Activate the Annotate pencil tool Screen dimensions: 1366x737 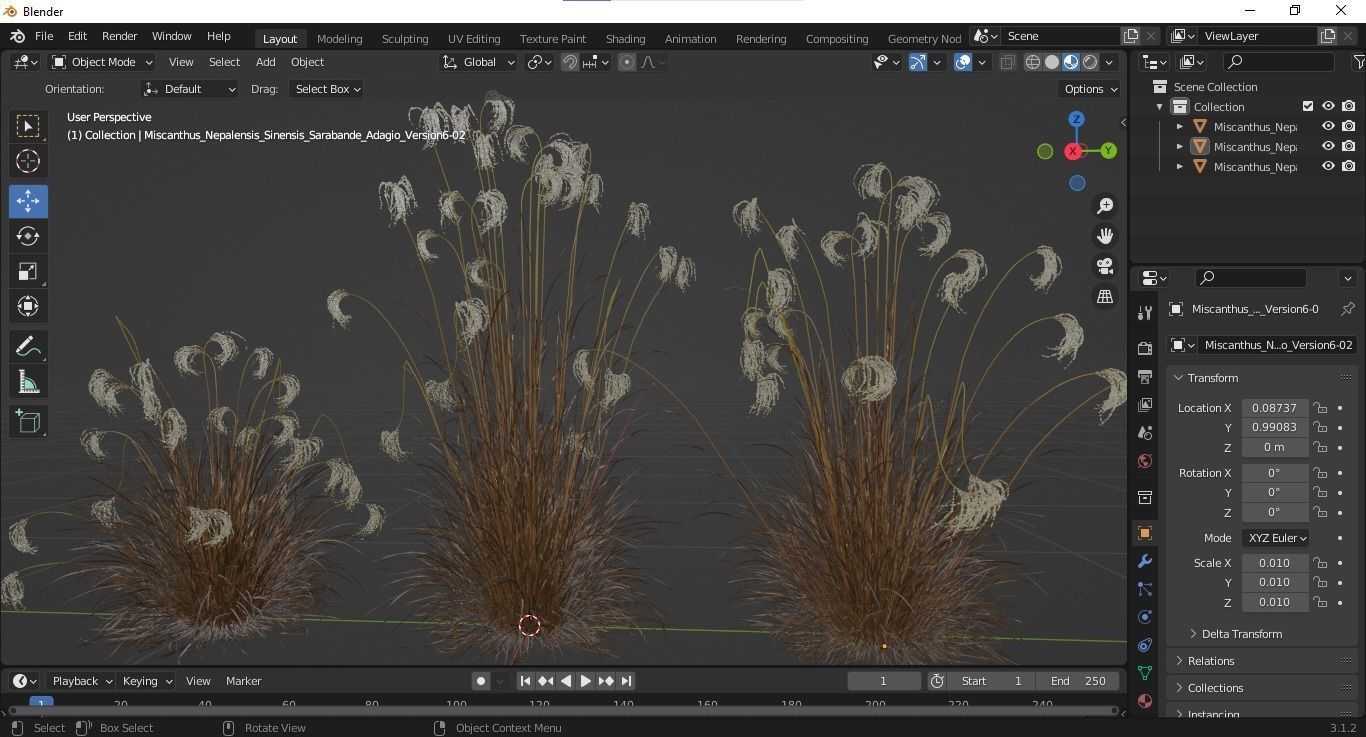click(x=28, y=347)
